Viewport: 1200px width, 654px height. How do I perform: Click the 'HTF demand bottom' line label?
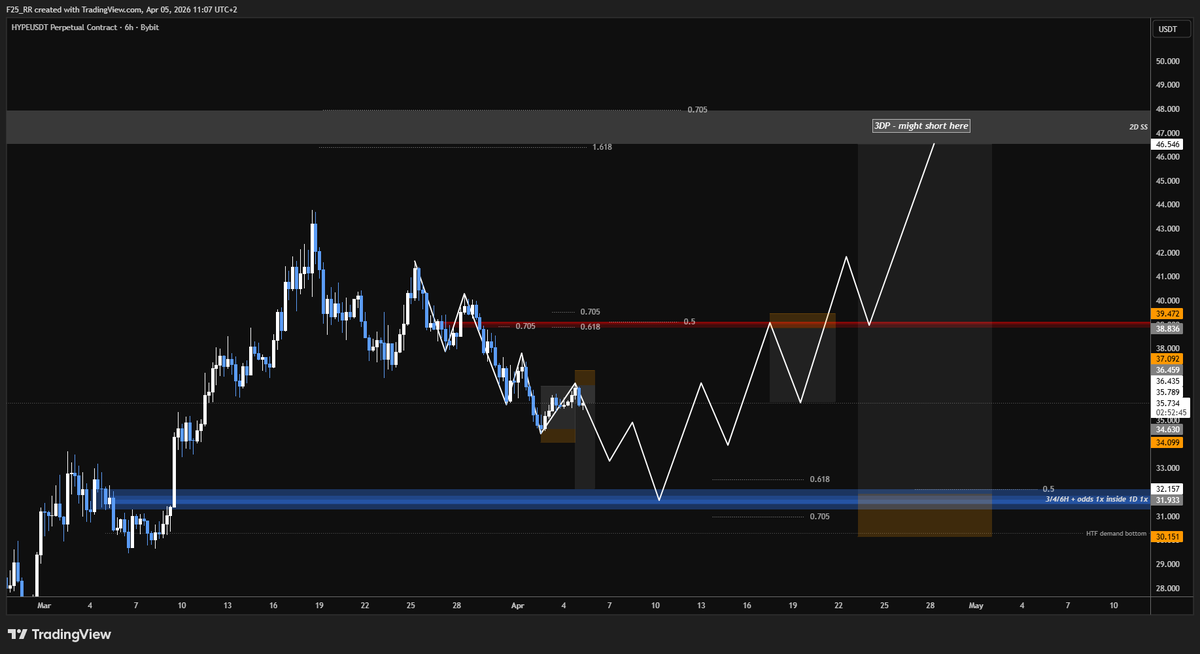[x=1116, y=534]
